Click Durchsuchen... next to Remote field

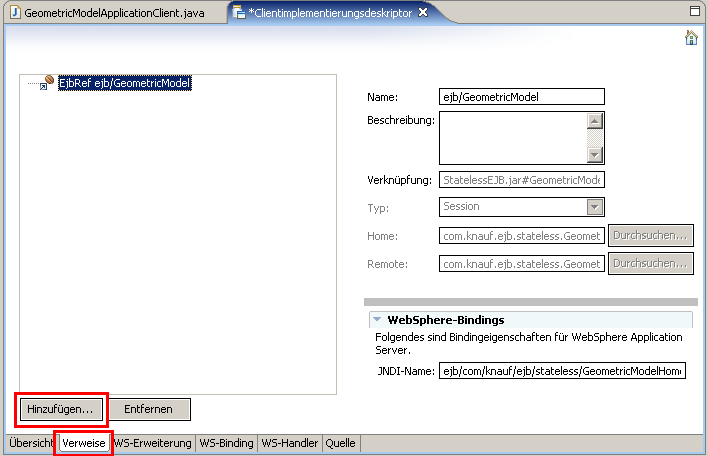click(x=651, y=263)
